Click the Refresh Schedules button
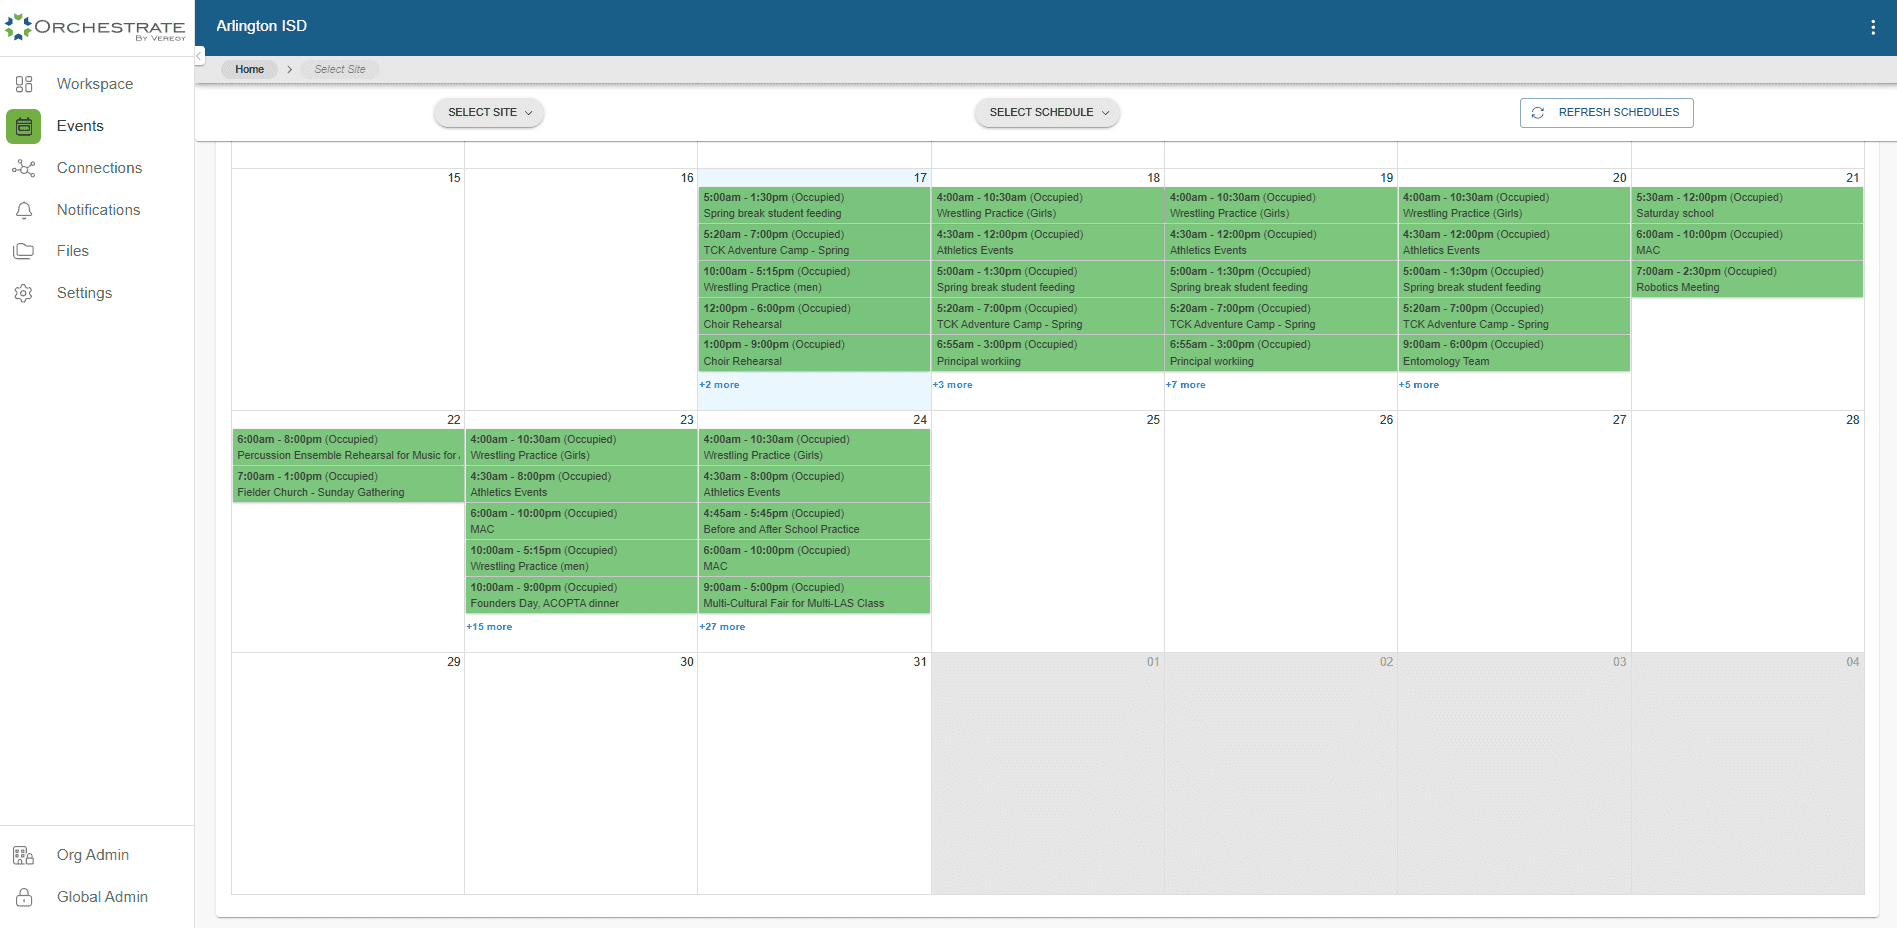The image size is (1897, 928). coord(1606,112)
